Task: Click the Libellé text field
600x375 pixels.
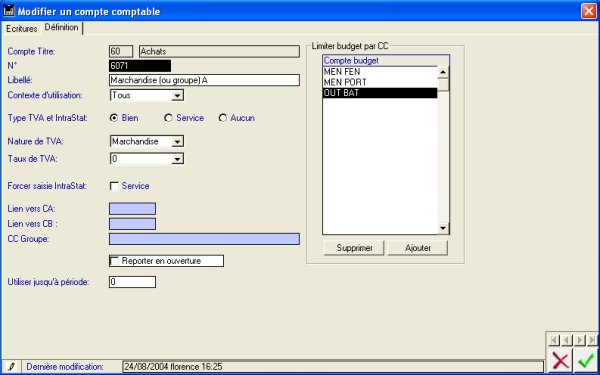Action: pyautogui.click(x=204, y=80)
